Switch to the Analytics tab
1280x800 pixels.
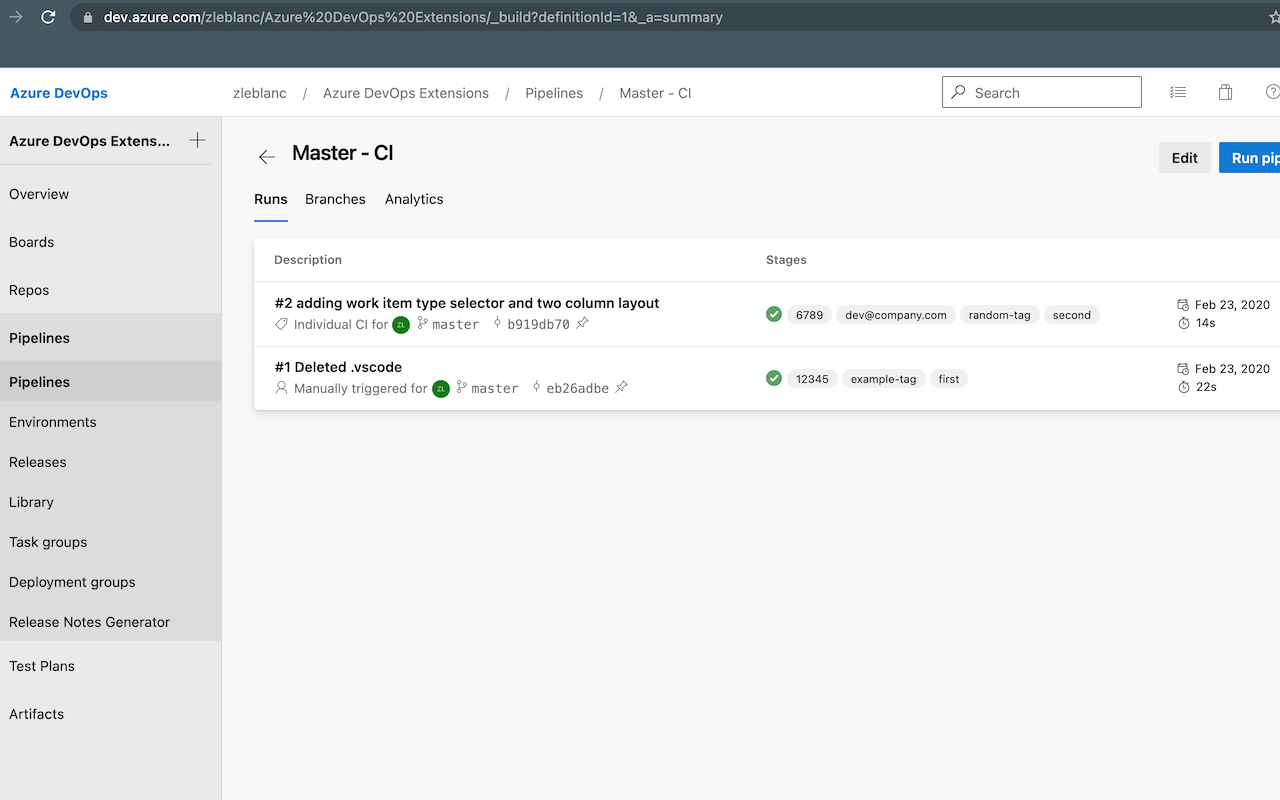pos(414,199)
